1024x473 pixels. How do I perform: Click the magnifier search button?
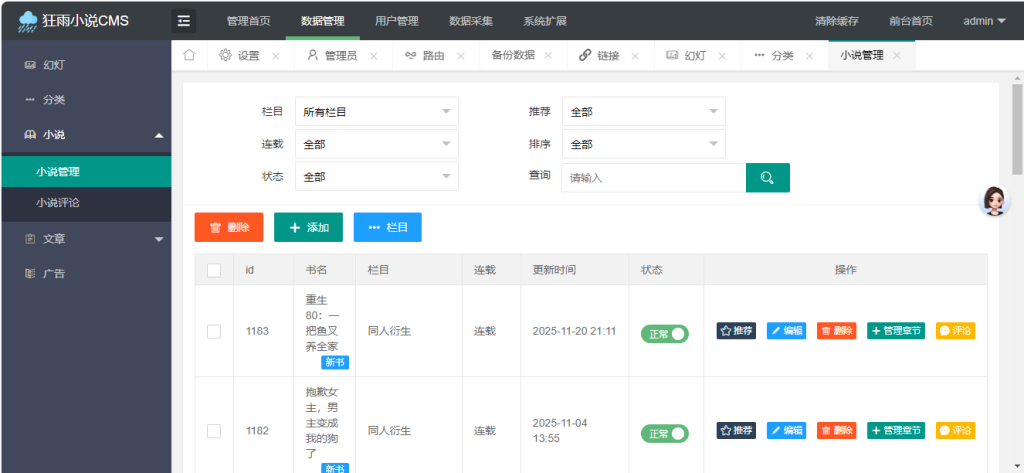point(767,177)
